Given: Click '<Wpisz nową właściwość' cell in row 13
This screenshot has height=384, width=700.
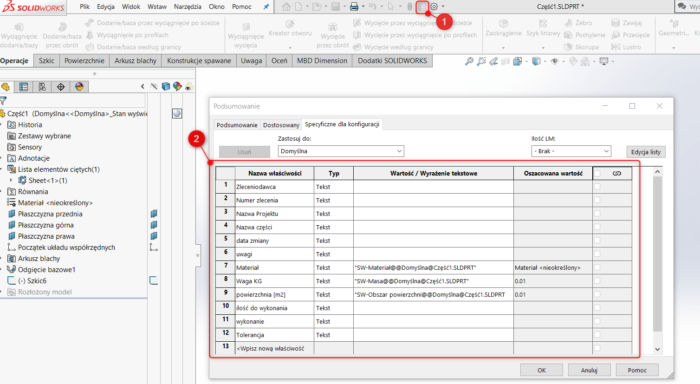Looking at the screenshot, I should 275,348.
